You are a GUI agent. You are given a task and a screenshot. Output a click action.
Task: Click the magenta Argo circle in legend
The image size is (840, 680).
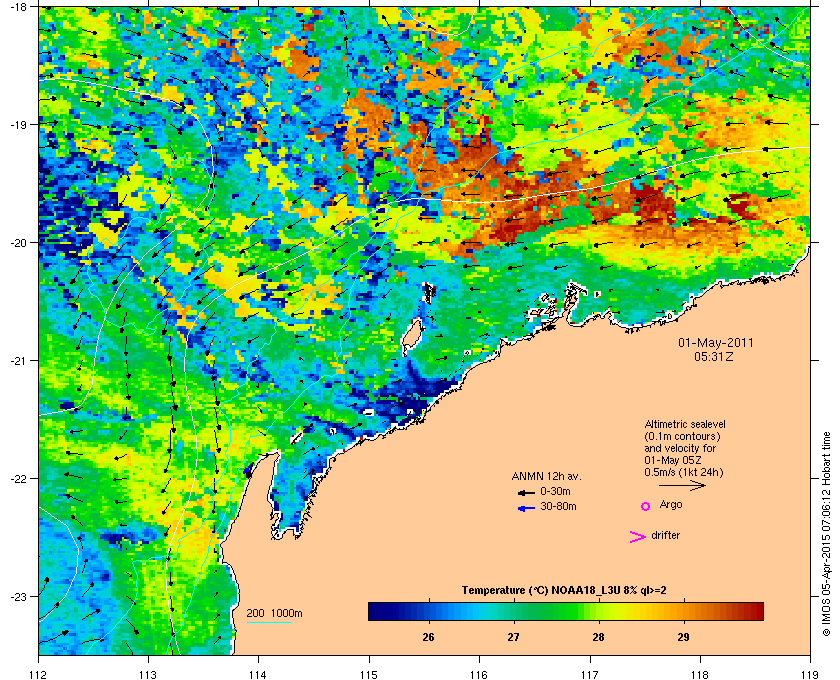646,506
